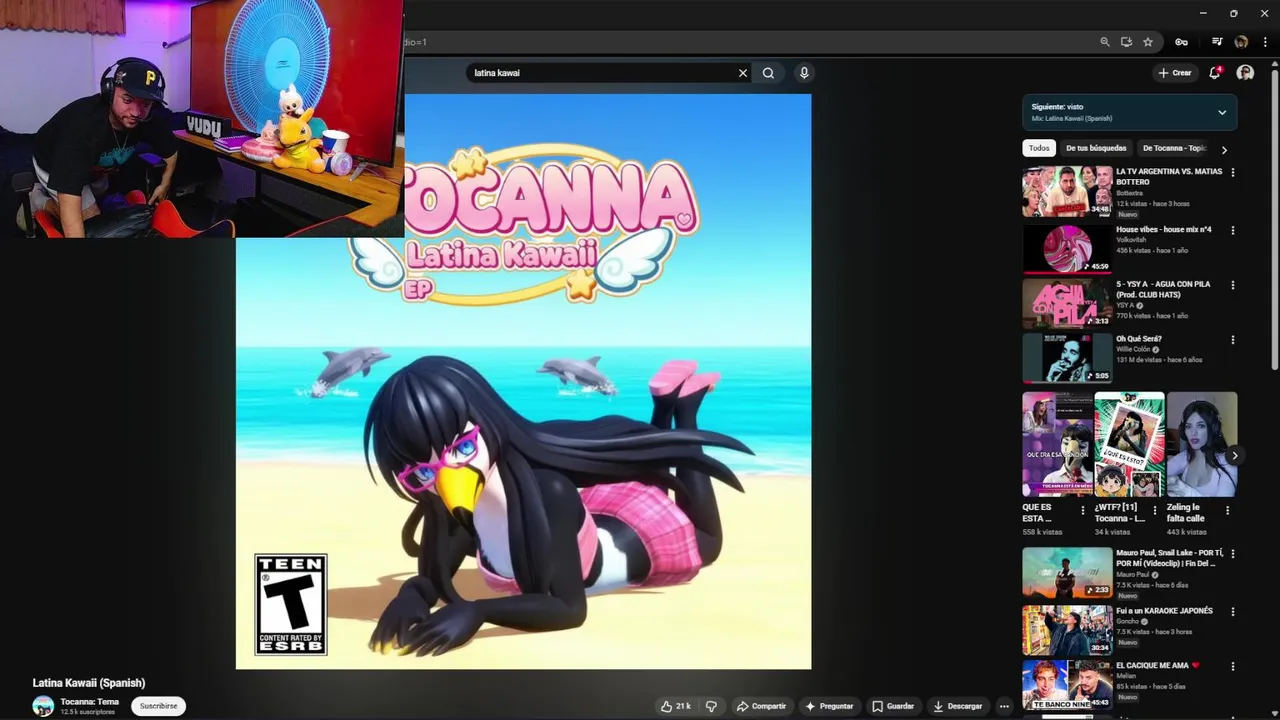This screenshot has height=720, width=1280.
Task: Open options for '5 - YSY A - AGUA CON PILA'
Action: tap(1232, 285)
